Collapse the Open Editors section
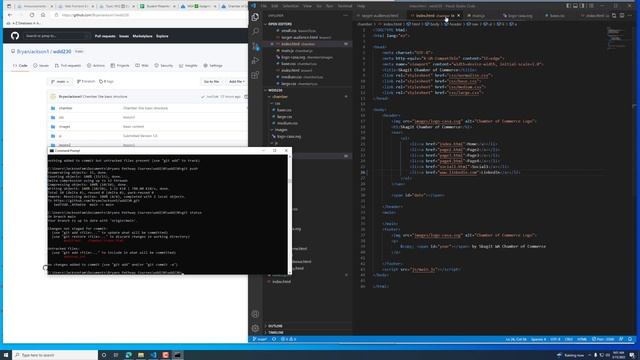 click(280, 24)
